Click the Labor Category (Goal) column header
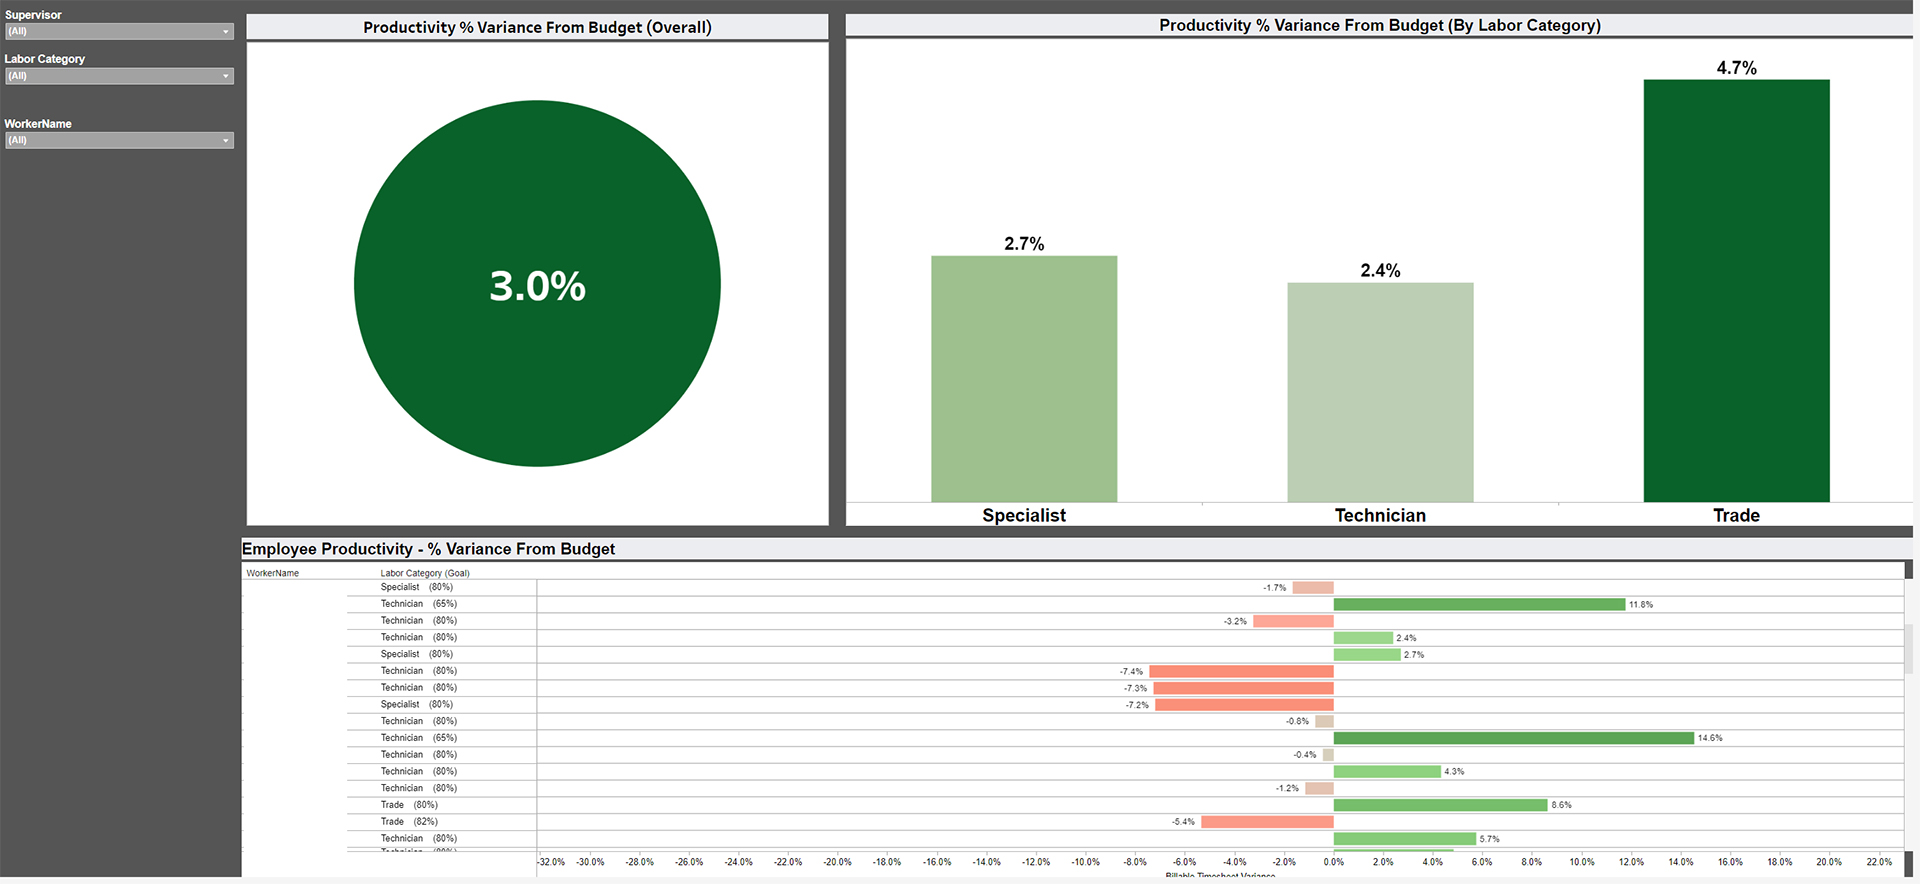 424,573
